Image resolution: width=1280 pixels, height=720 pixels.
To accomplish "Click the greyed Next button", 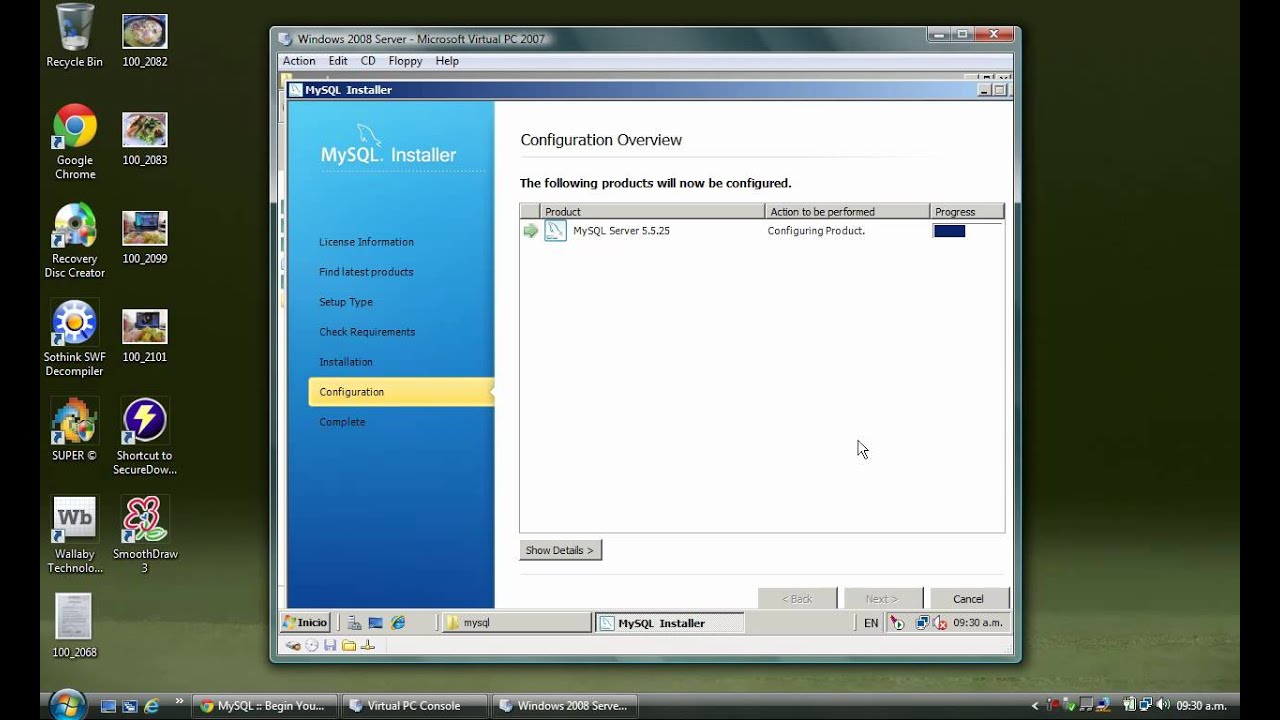I will coord(883,599).
